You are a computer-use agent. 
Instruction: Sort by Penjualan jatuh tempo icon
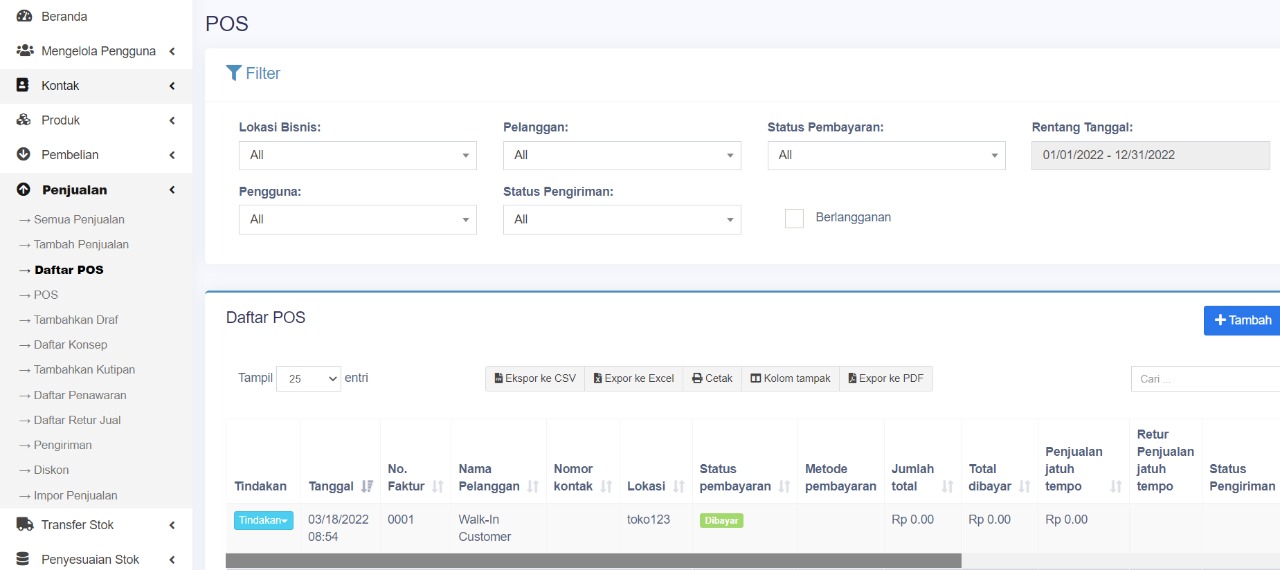tap(1116, 486)
